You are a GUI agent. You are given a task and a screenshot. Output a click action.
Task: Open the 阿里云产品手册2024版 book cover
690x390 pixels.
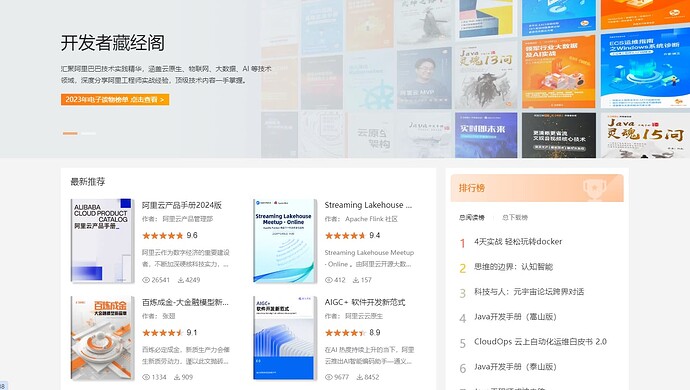tap(102, 240)
